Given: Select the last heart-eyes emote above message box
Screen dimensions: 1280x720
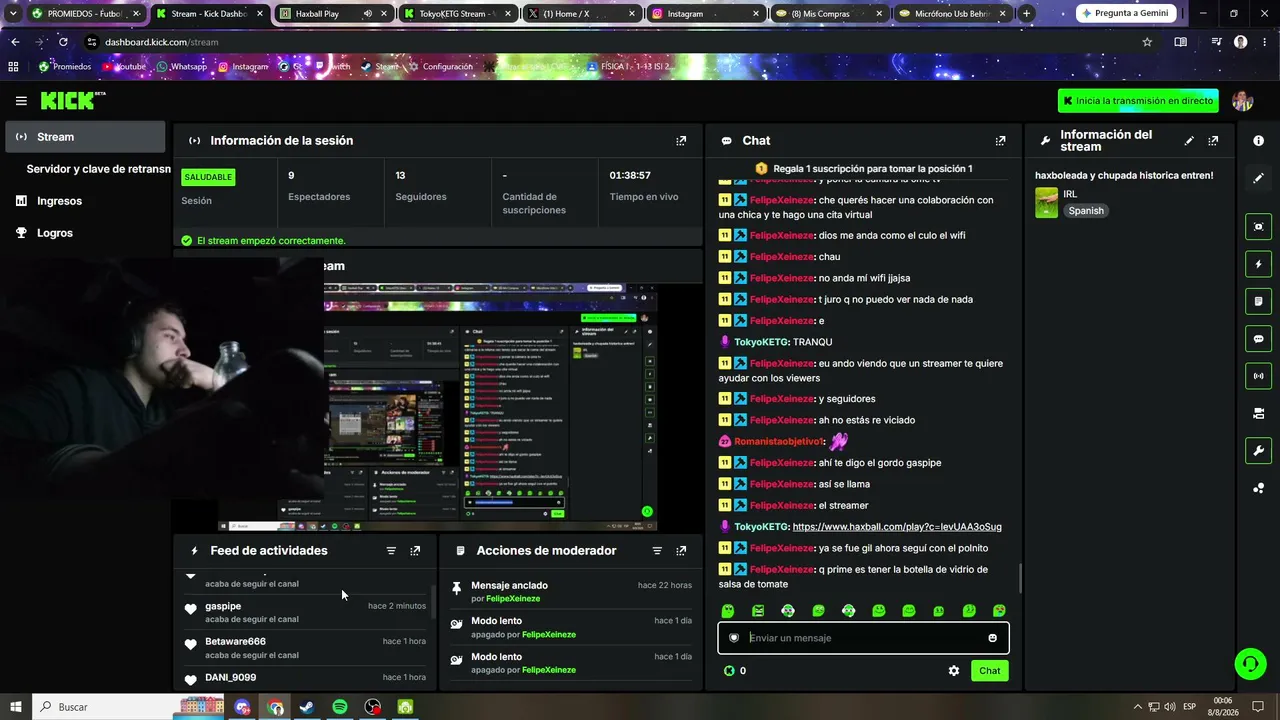Looking at the screenshot, I should point(999,611).
